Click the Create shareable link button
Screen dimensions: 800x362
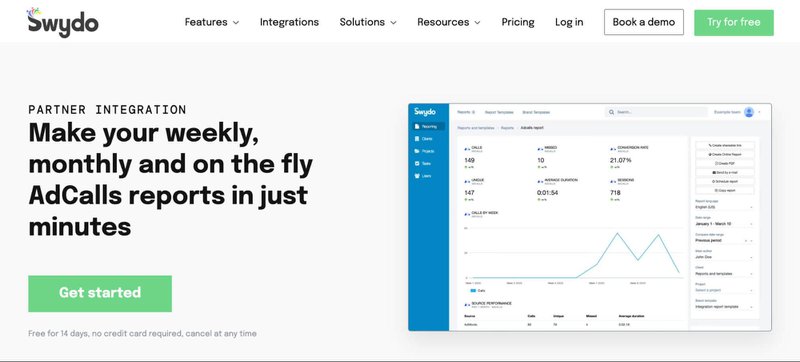(x=725, y=145)
